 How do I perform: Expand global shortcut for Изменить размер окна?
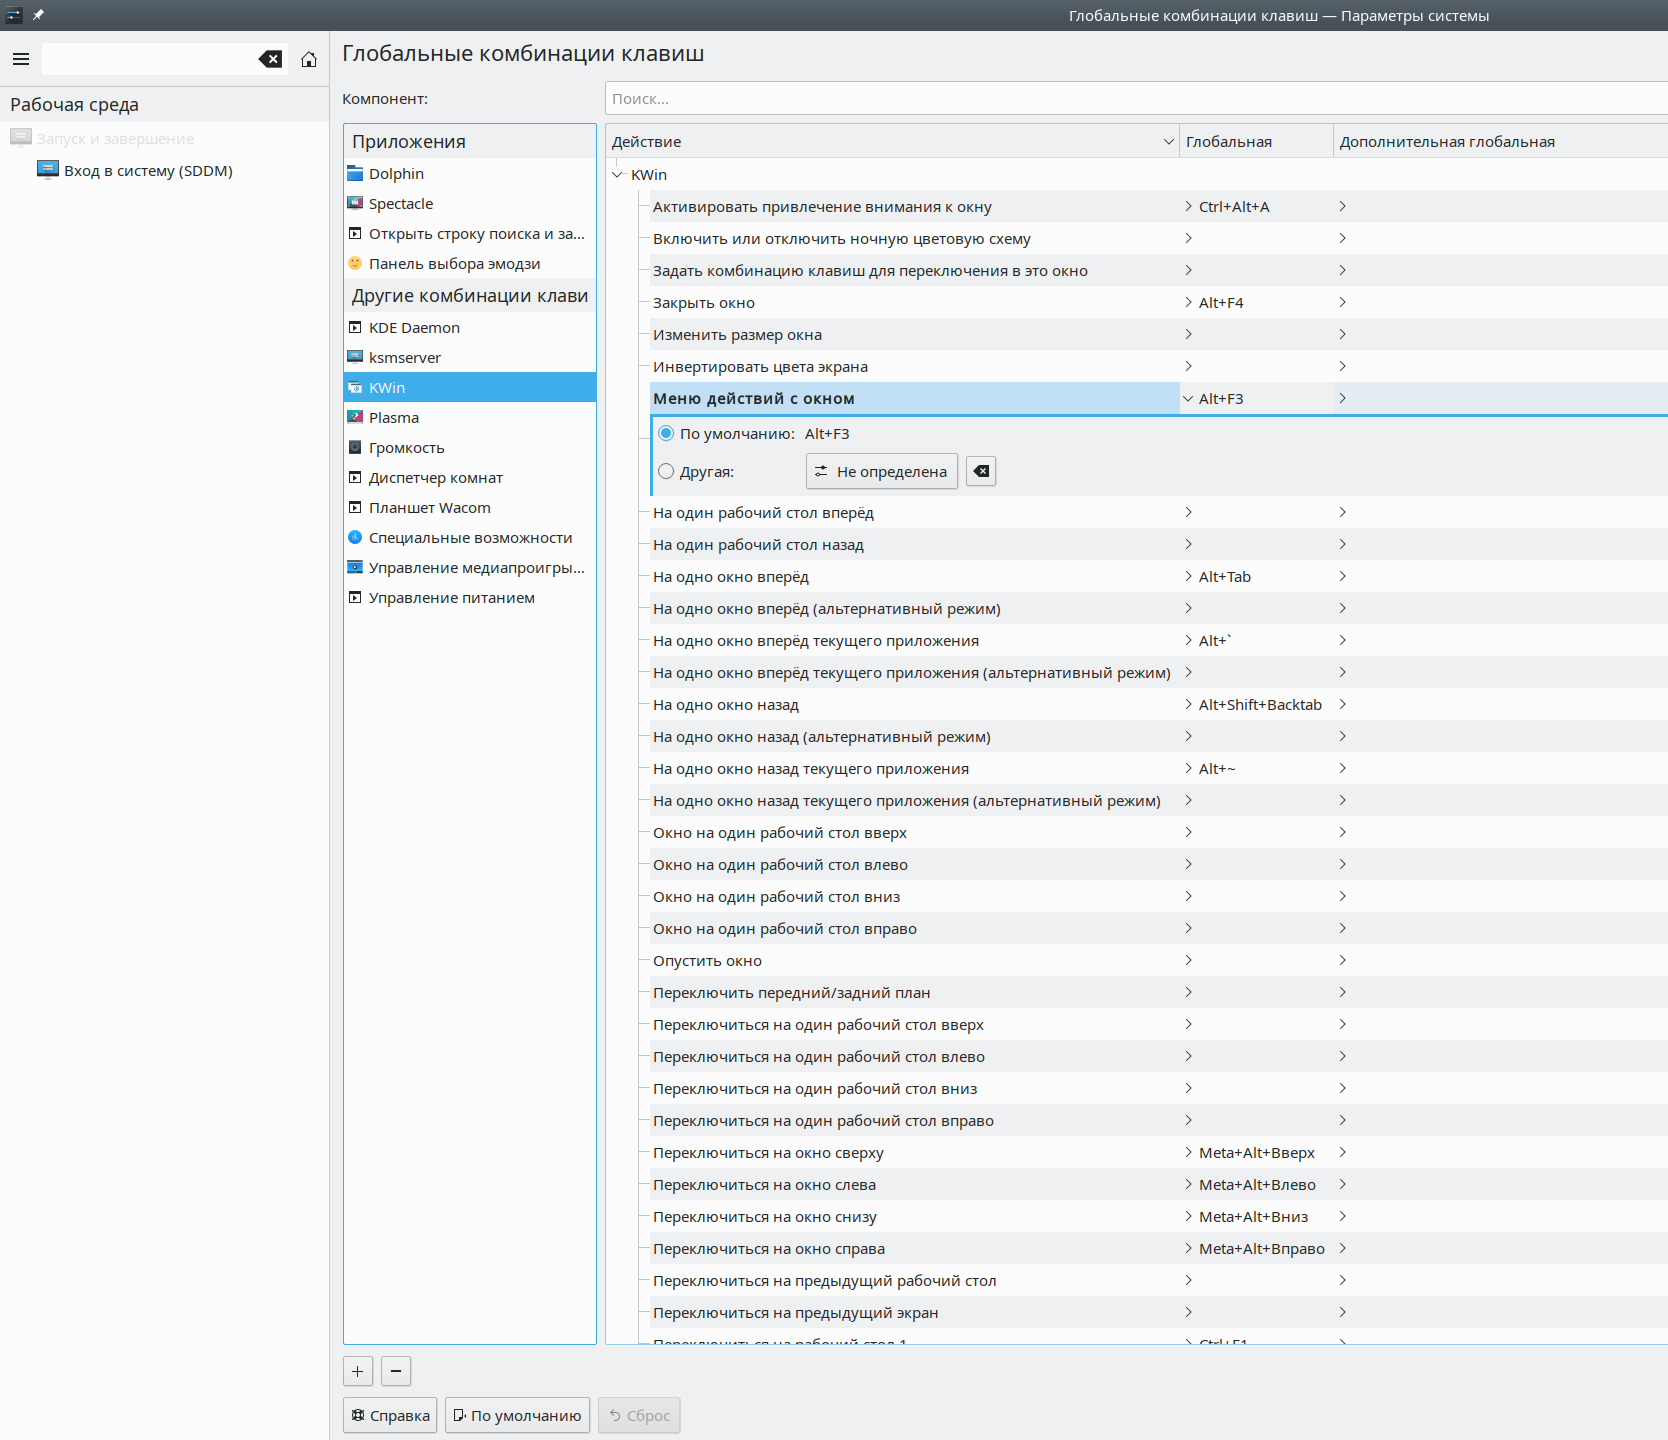[x=1188, y=334]
